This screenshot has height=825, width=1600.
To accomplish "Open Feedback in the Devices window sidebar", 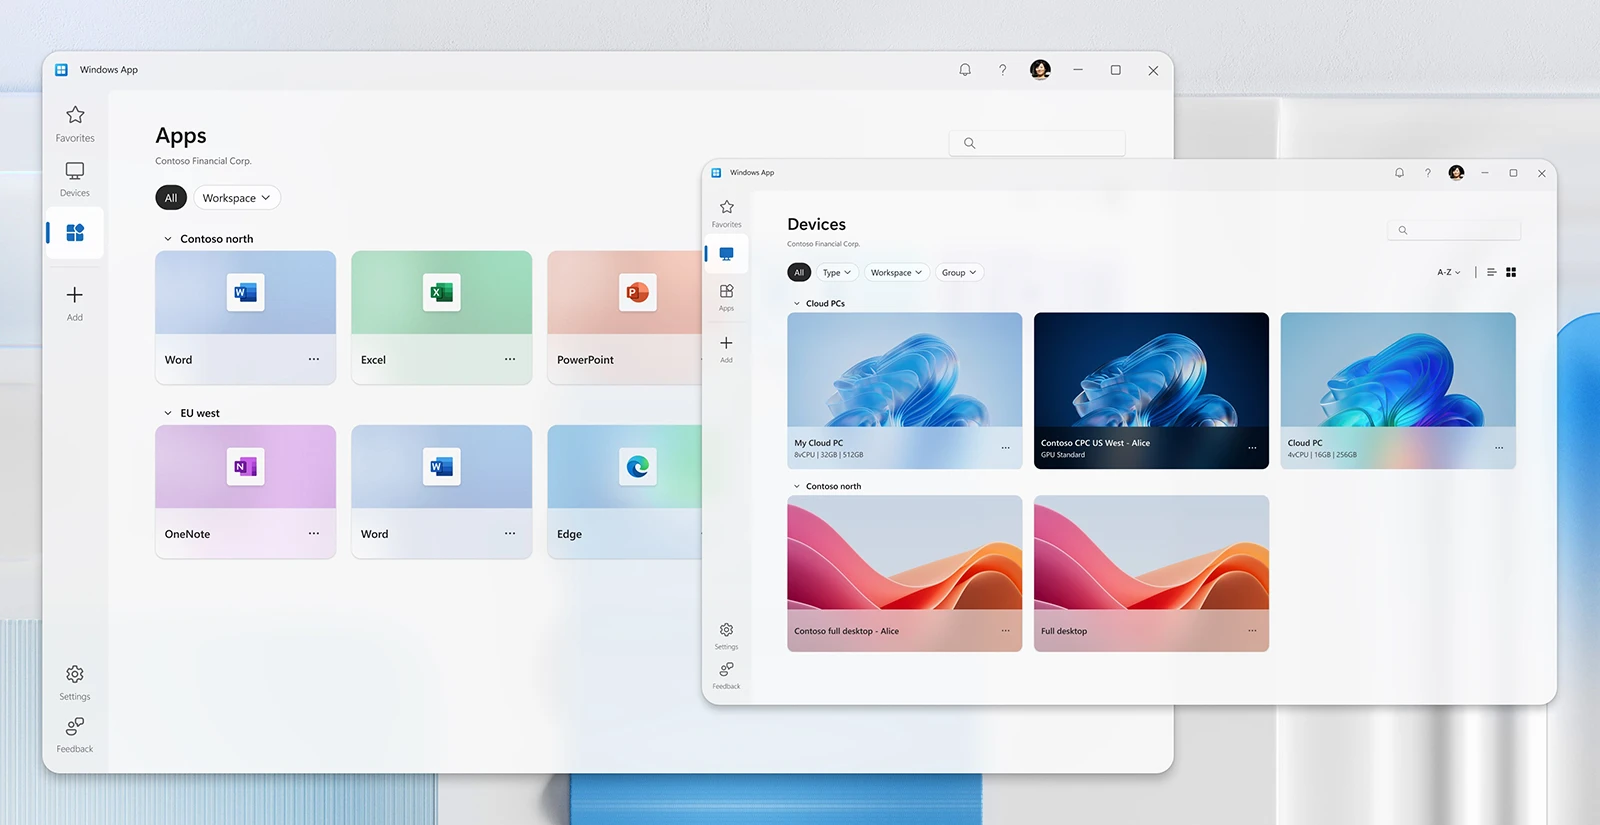I will pyautogui.click(x=727, y=676).
